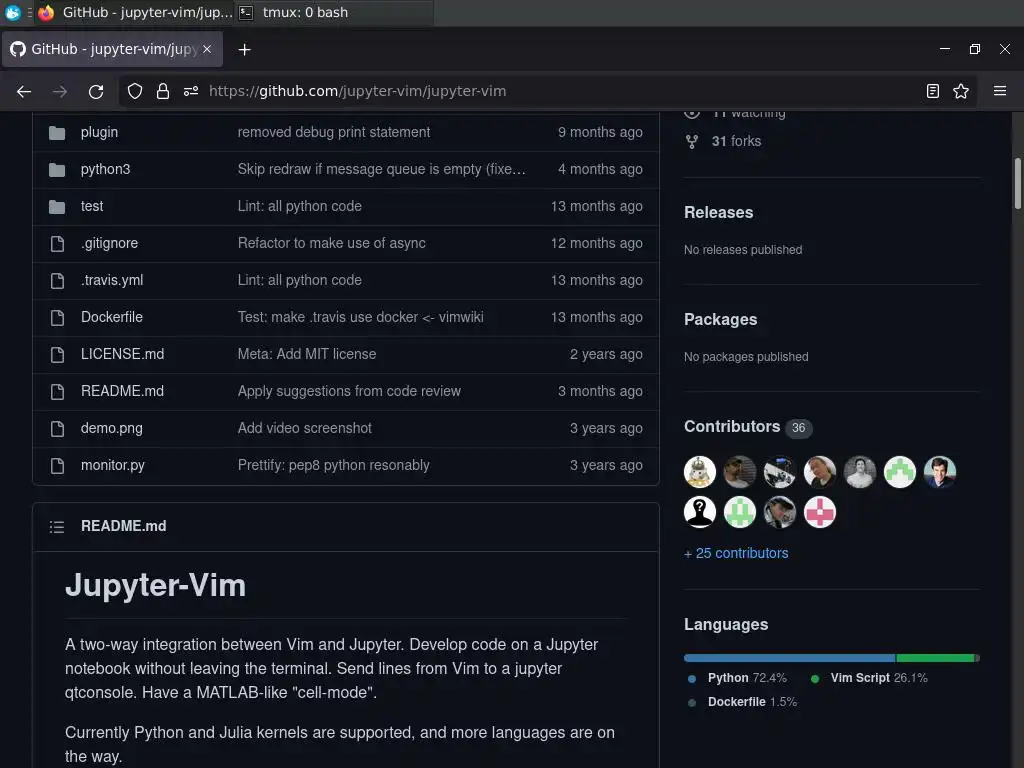Reload the current GitHub page

[96, 91]
